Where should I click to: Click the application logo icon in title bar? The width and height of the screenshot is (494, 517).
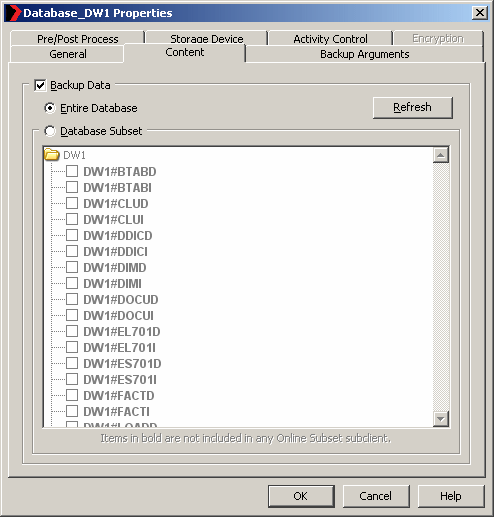coord(13,13)
